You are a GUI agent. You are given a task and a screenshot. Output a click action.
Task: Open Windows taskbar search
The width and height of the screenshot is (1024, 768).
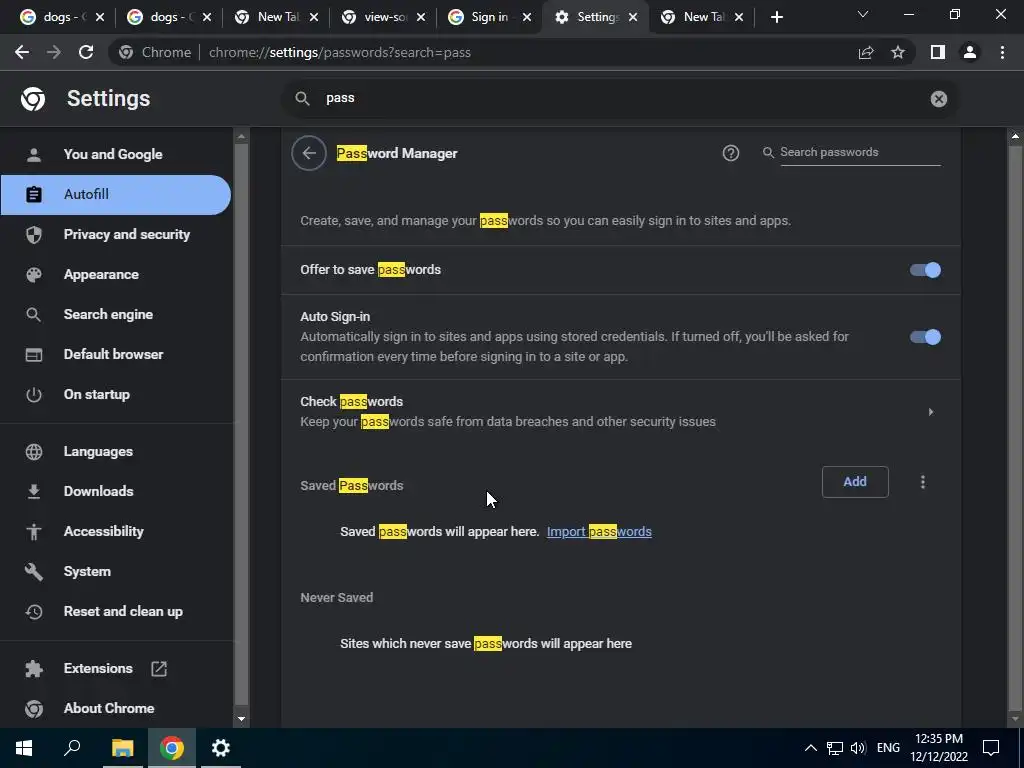pos(72,748)
